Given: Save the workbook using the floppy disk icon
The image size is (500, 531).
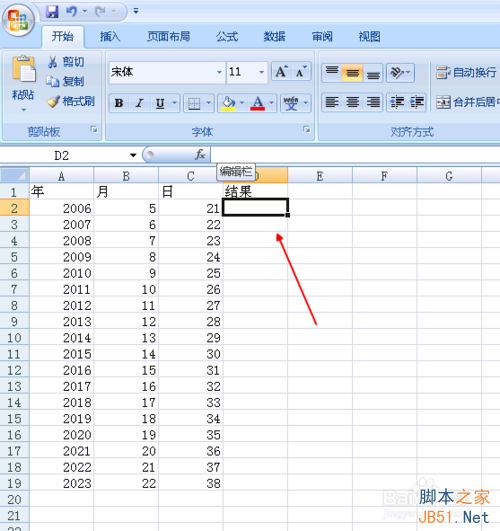Looking at the screenshot, I should [x=52, y=12].
